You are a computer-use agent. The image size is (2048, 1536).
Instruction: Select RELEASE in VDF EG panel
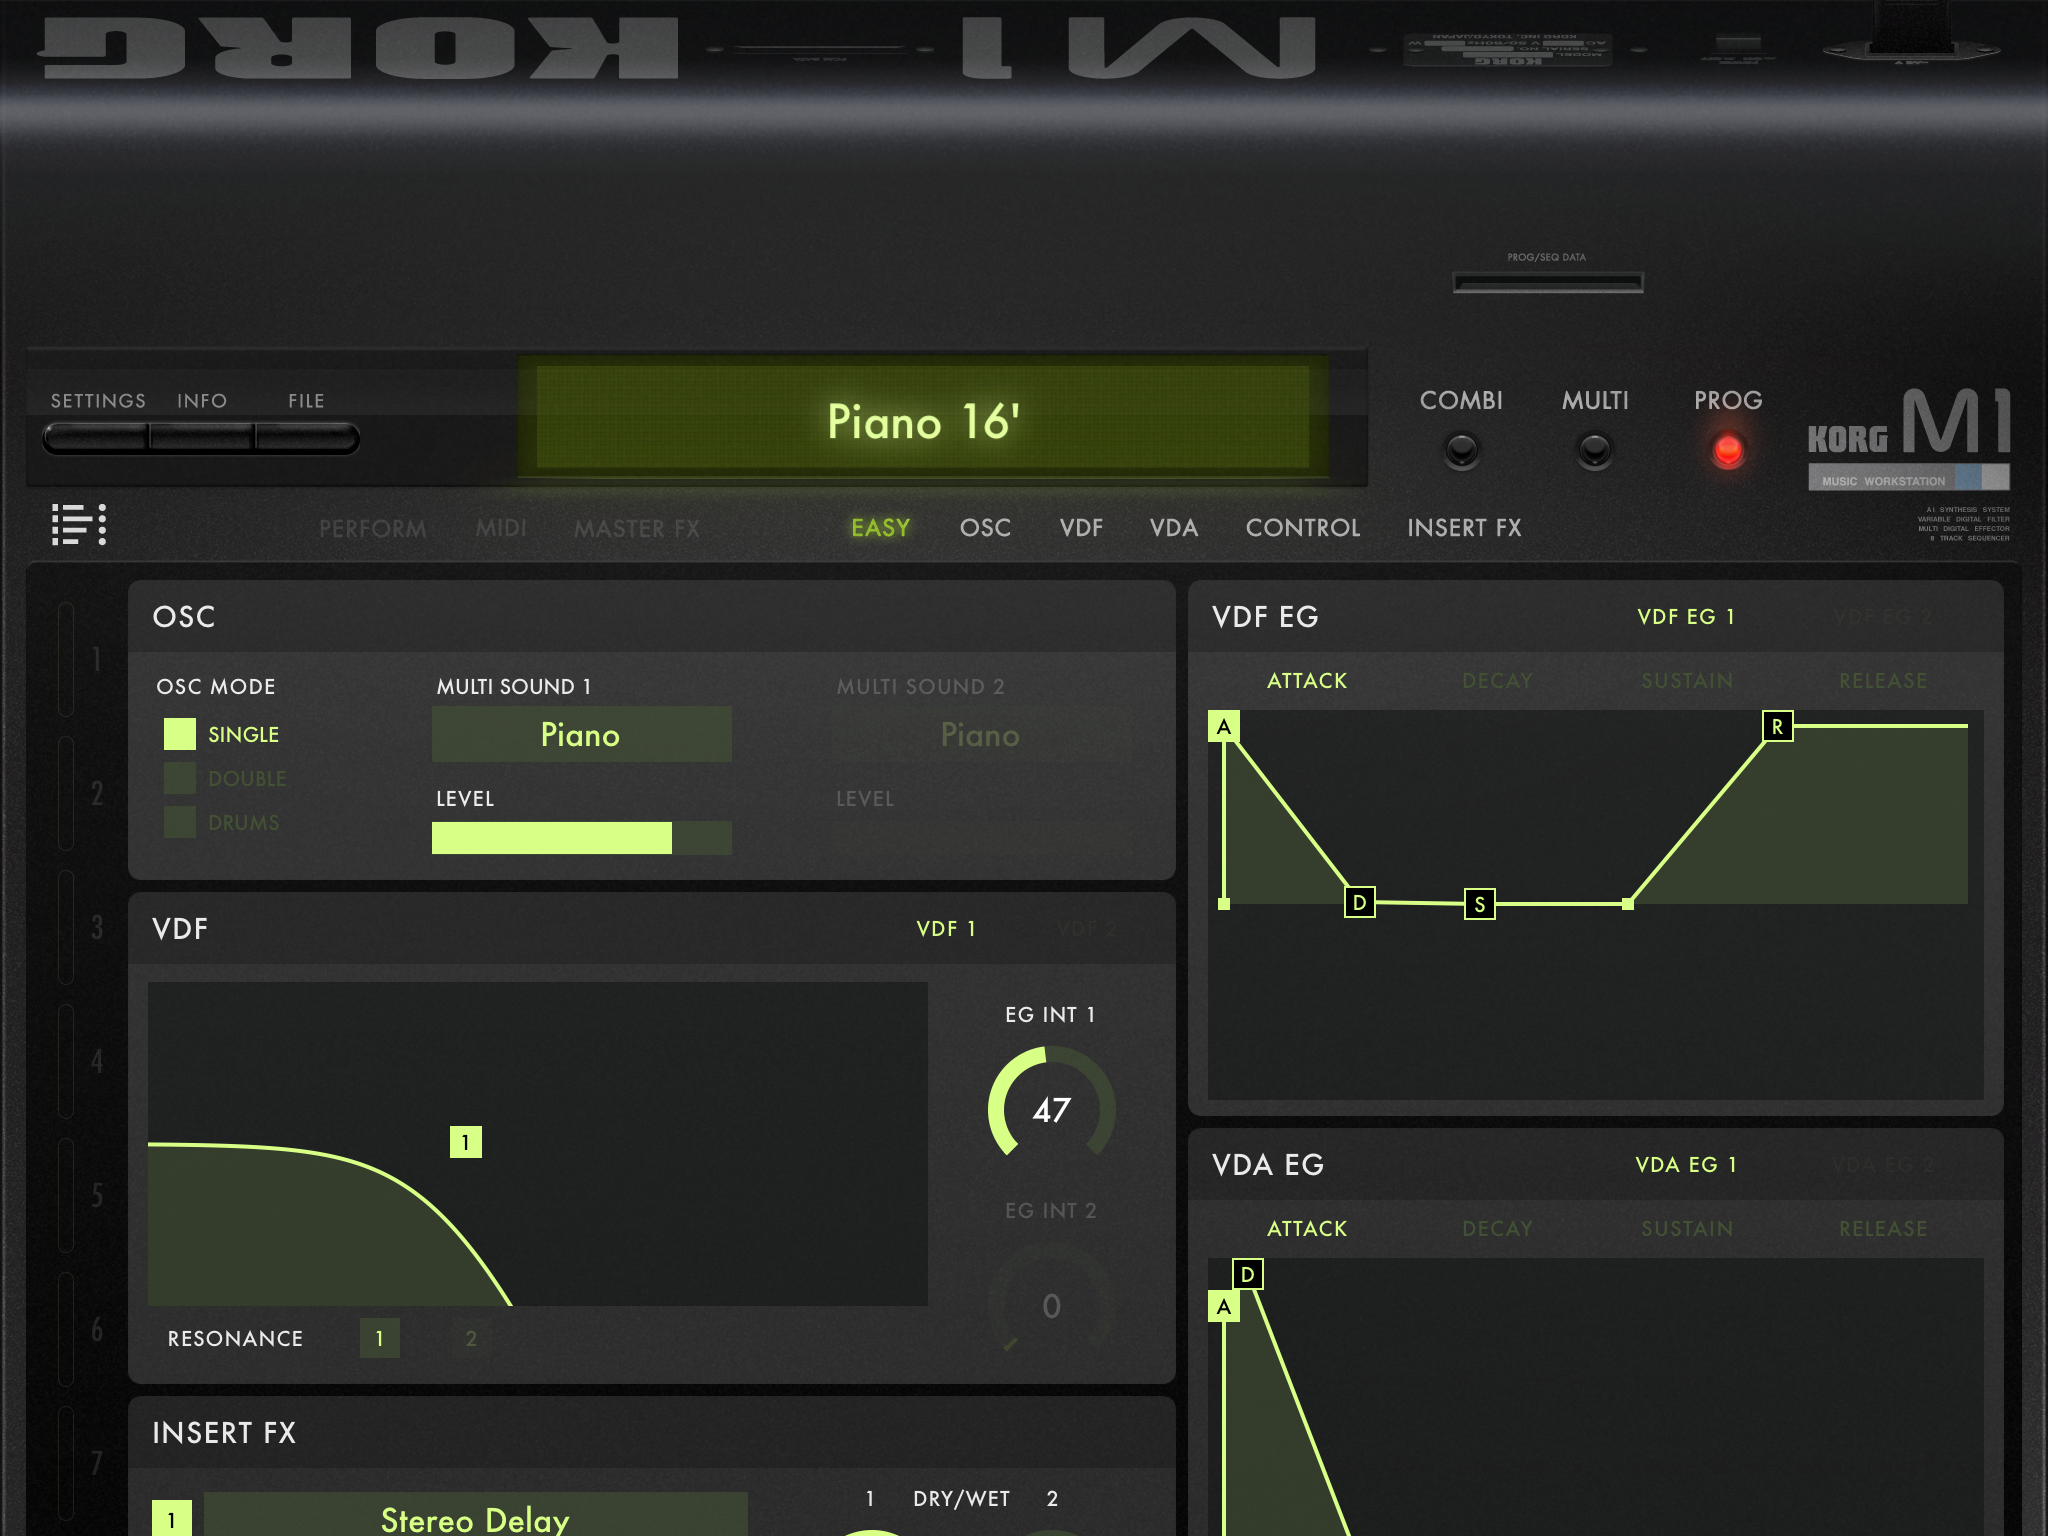click(1883, 681)
